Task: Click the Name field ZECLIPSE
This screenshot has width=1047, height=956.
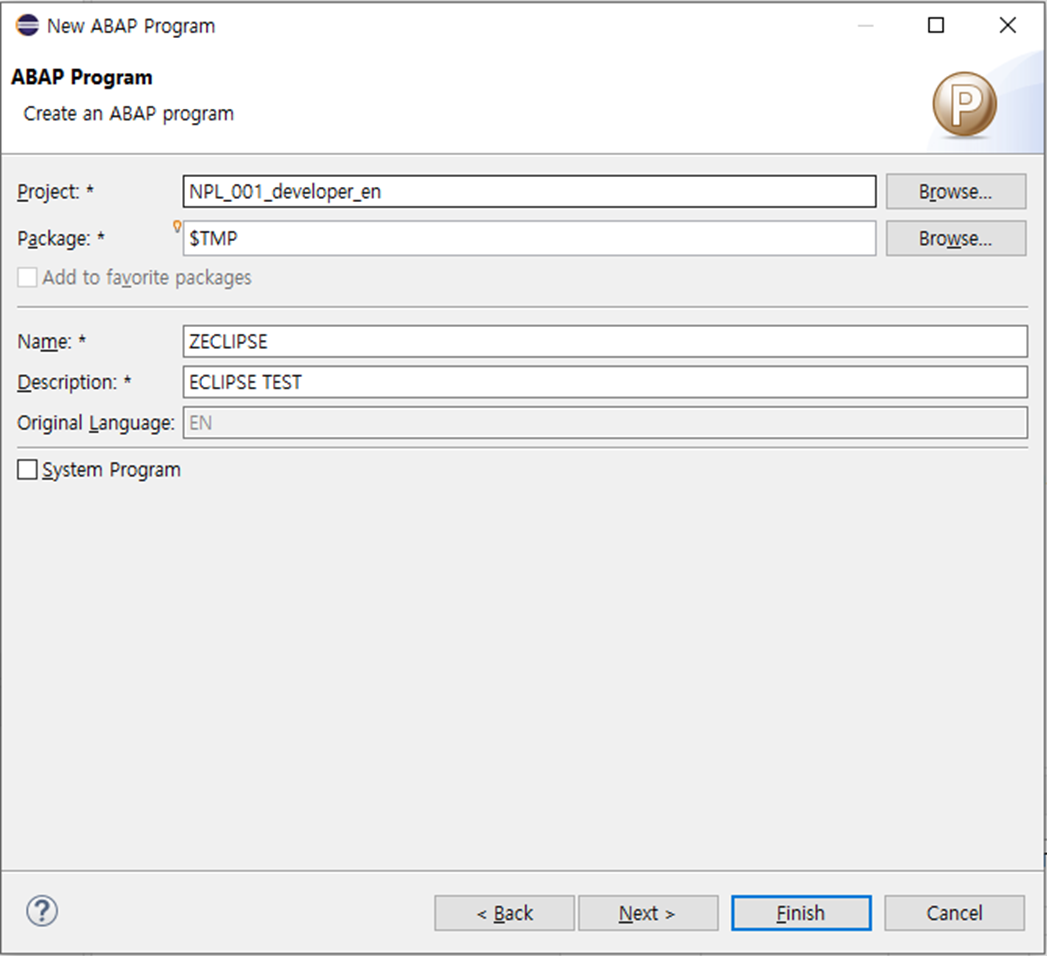Action: click(605, 341)
